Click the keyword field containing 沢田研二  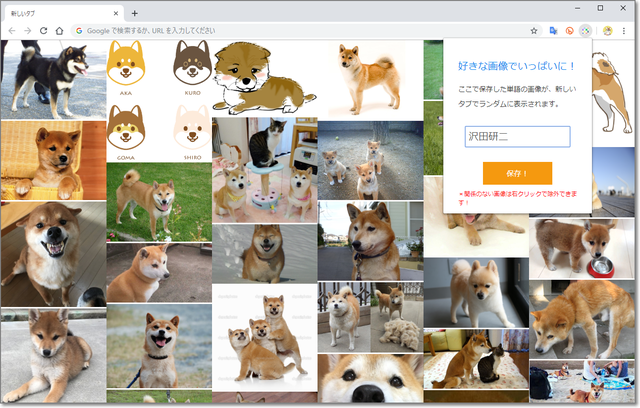(517, 137)
